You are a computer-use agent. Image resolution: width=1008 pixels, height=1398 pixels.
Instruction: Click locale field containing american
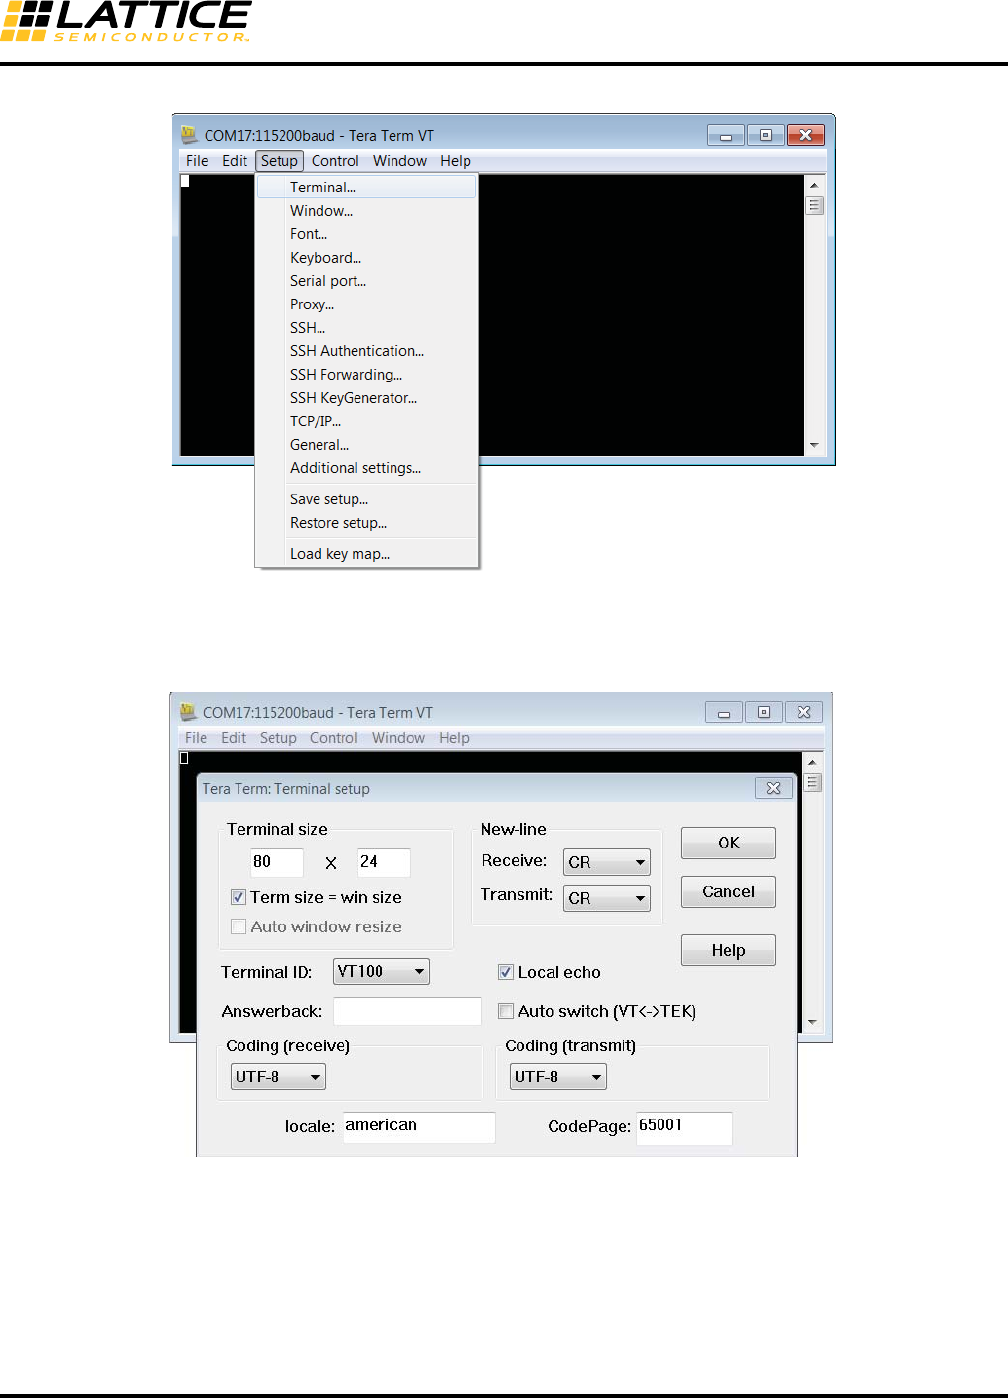pyautogui.click(x=419, y=1127)
